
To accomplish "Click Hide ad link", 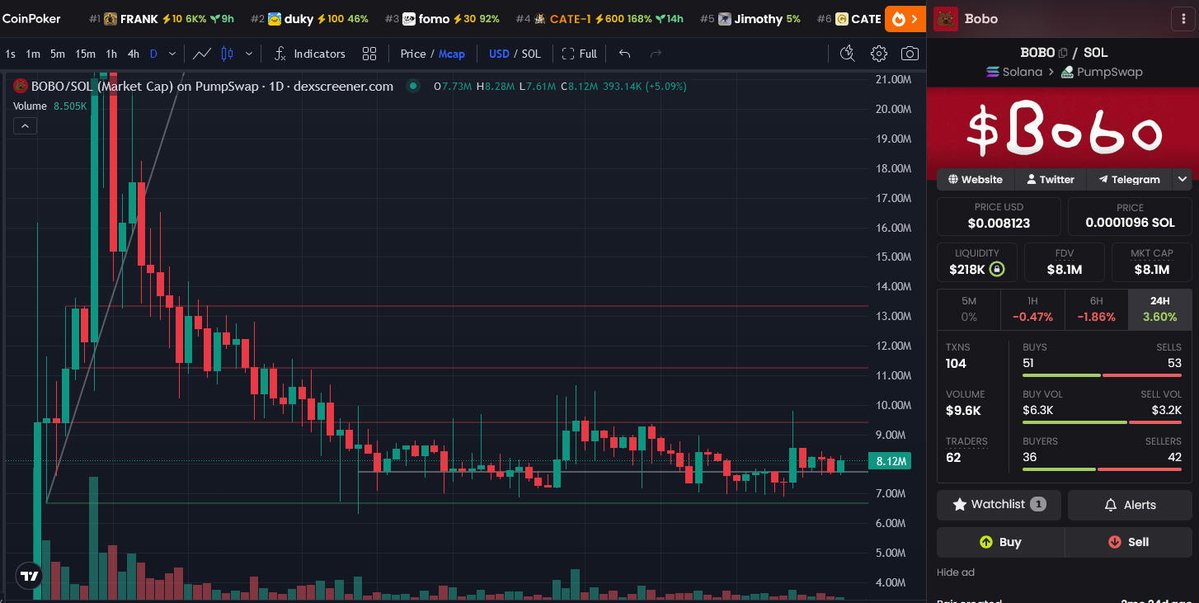I will tap(955, 572).
